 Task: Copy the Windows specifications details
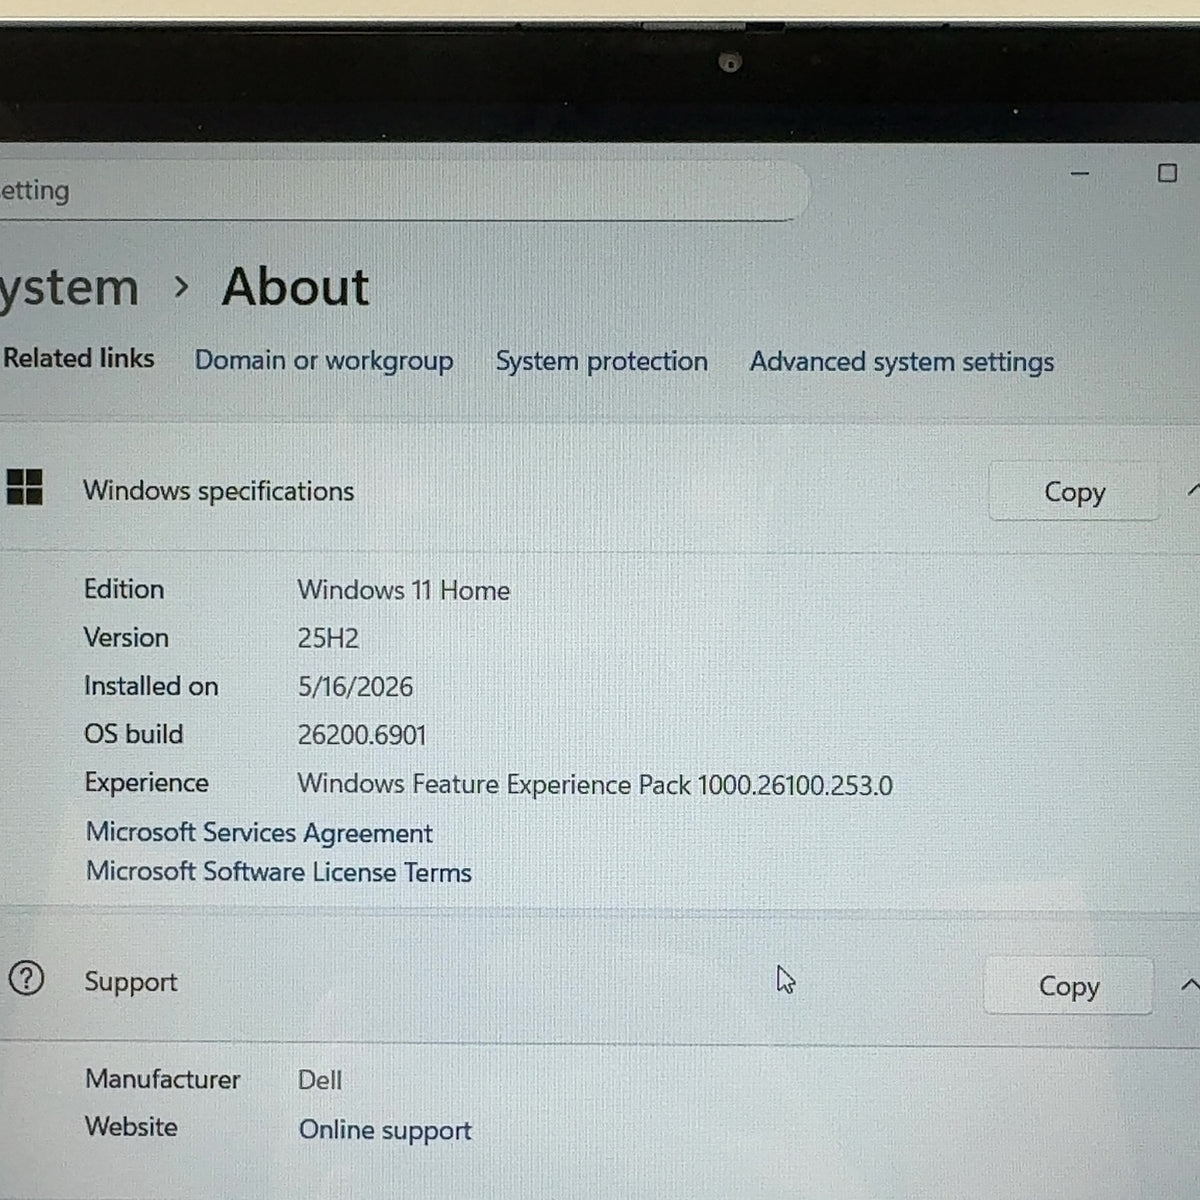pos(1074,491)
